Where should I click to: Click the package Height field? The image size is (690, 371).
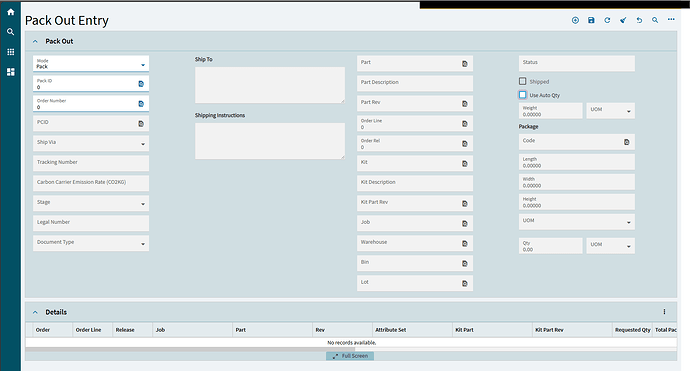point(576,202)
